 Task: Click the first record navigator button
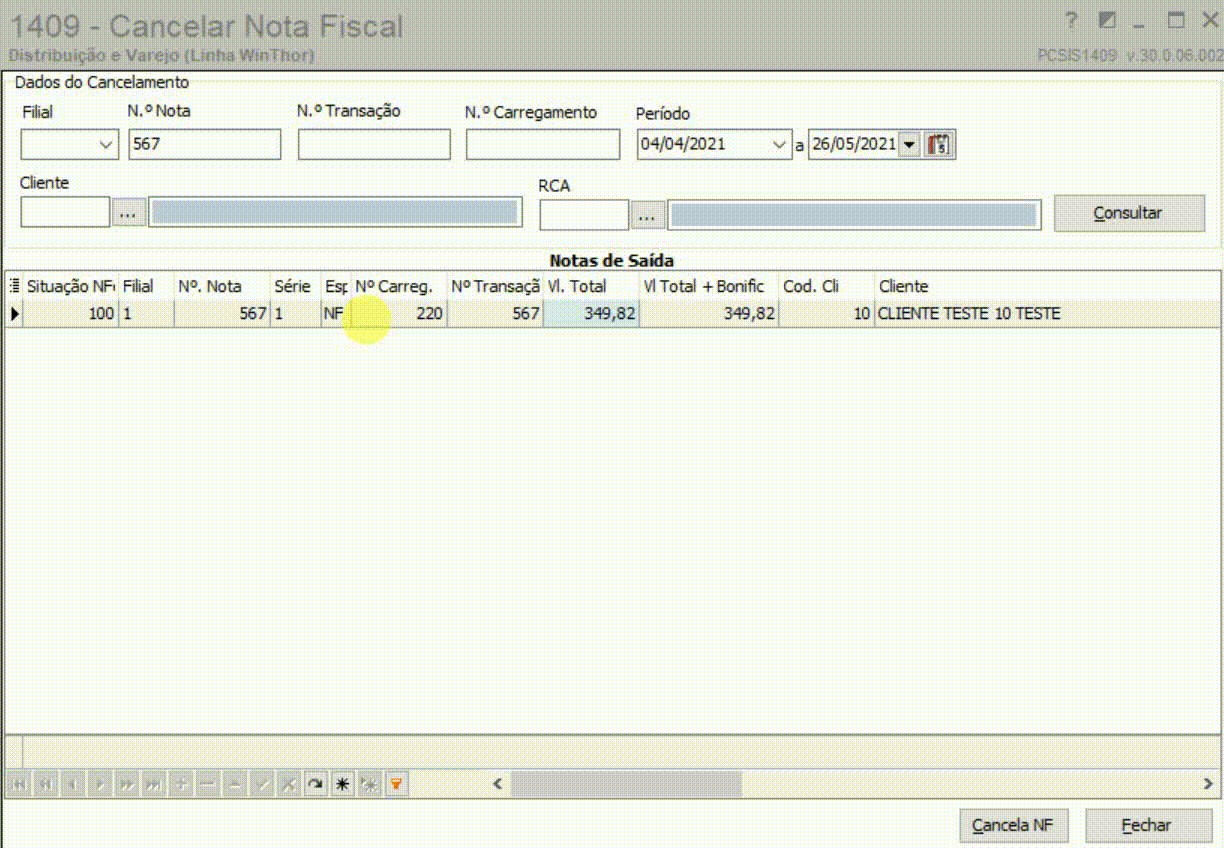coord(18,784)
